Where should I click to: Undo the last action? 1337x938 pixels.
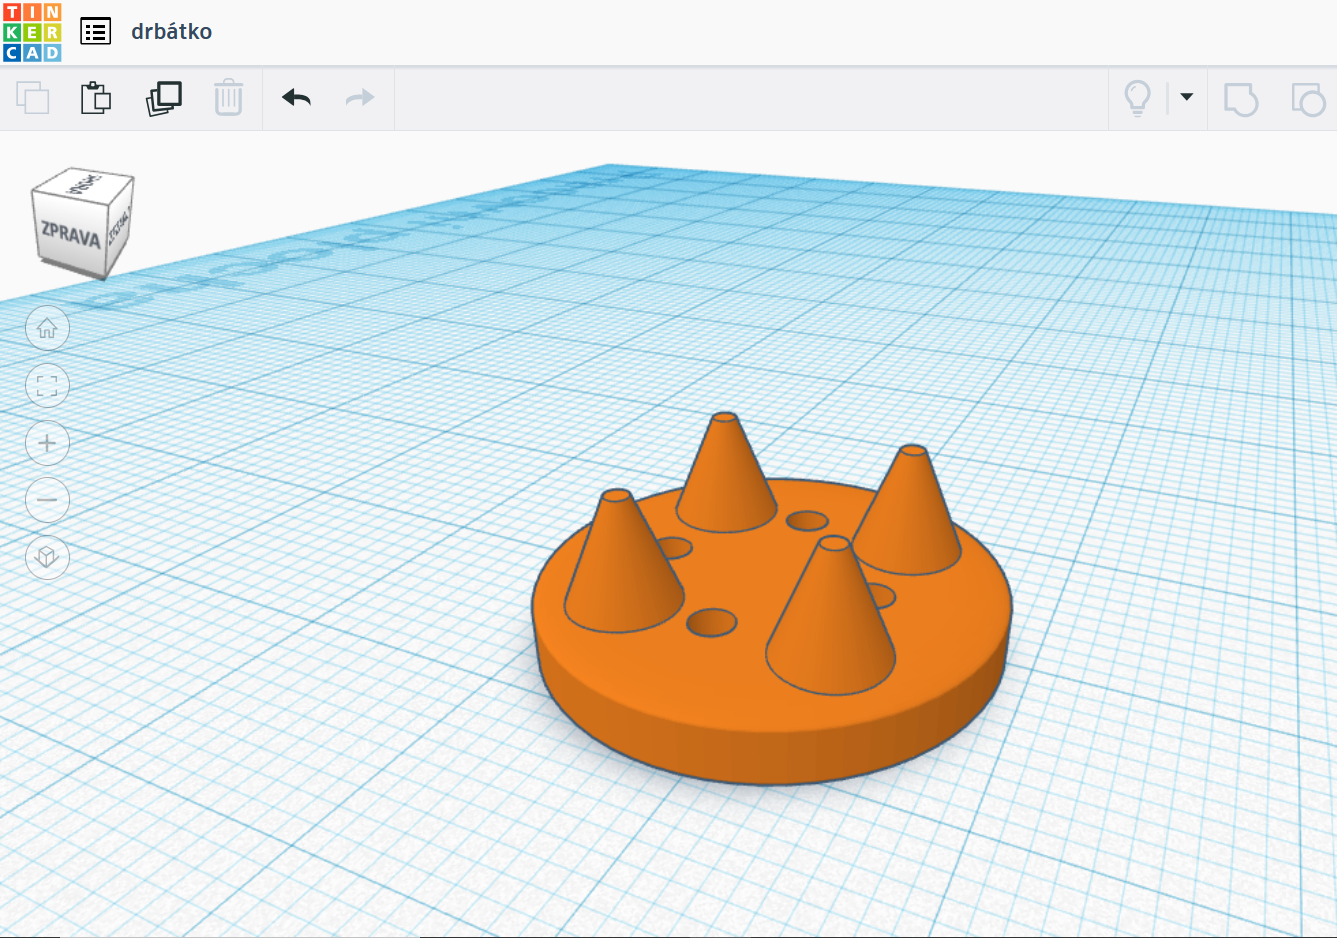297,98
